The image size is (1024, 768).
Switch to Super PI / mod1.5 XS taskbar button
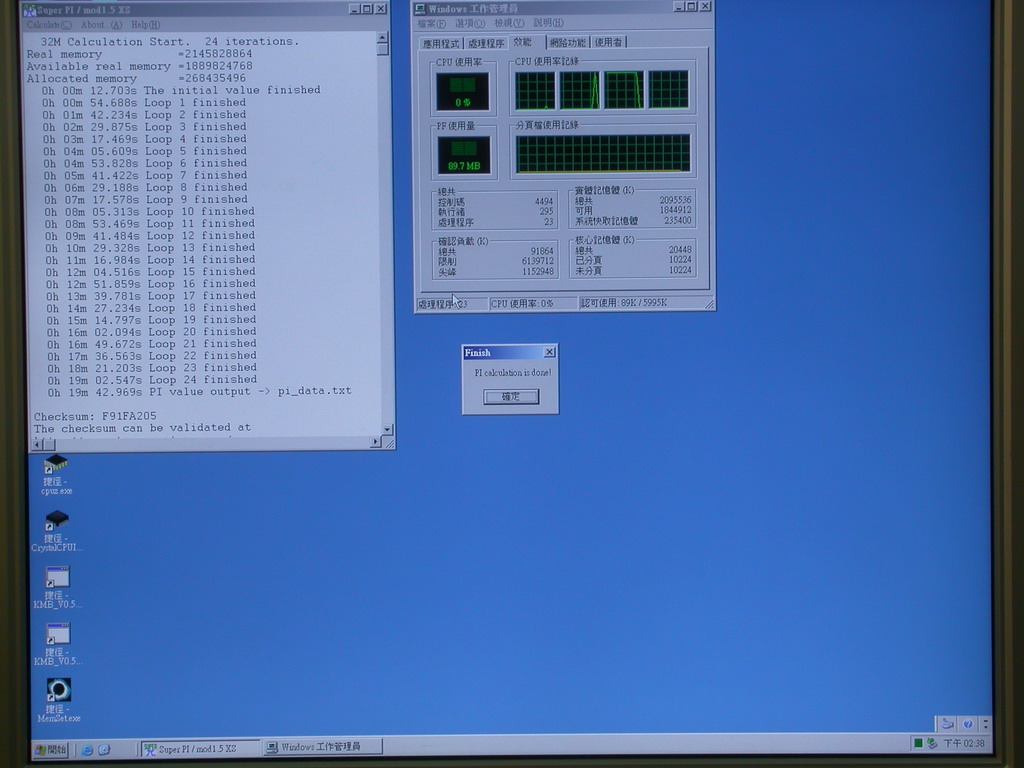pos(200,748)
